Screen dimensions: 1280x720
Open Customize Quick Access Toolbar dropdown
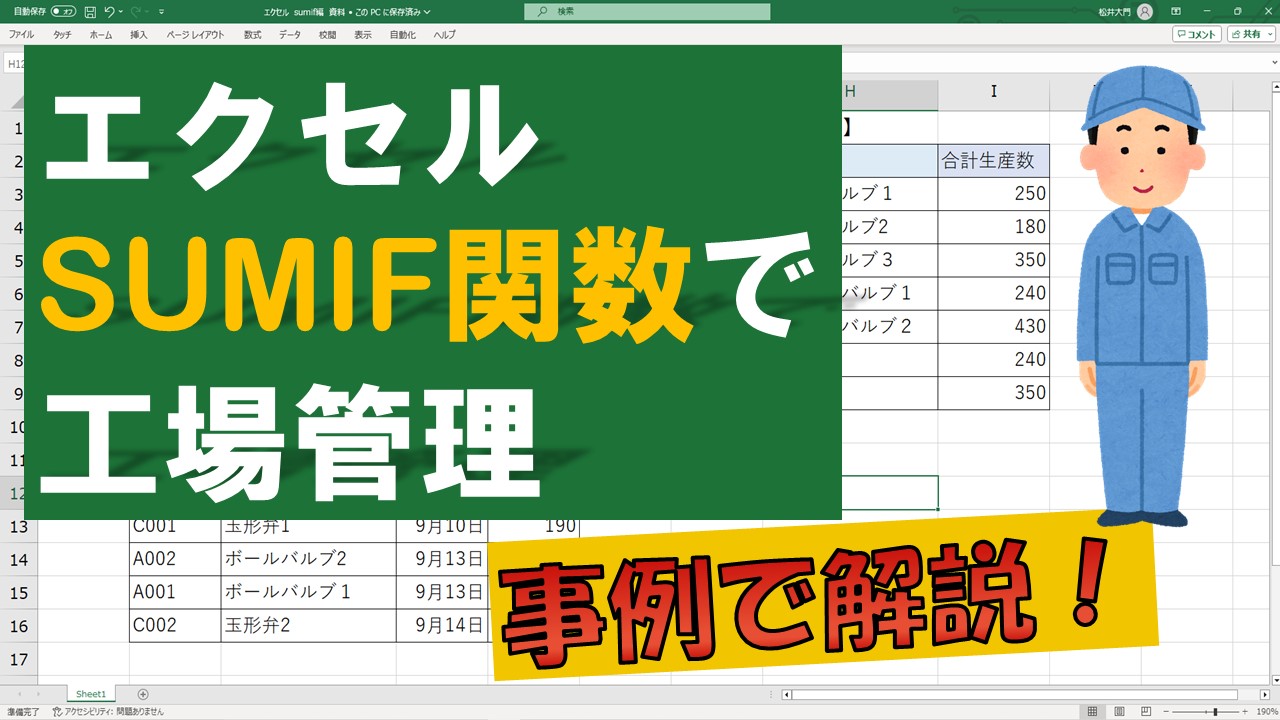click(x=160, y=12)
